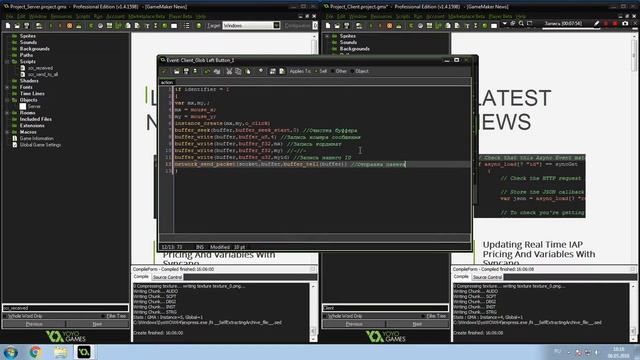Collapse the Scripts folder in Server resource tree
The width and height of the screenshot is (640, 360).
coord(7,62)
